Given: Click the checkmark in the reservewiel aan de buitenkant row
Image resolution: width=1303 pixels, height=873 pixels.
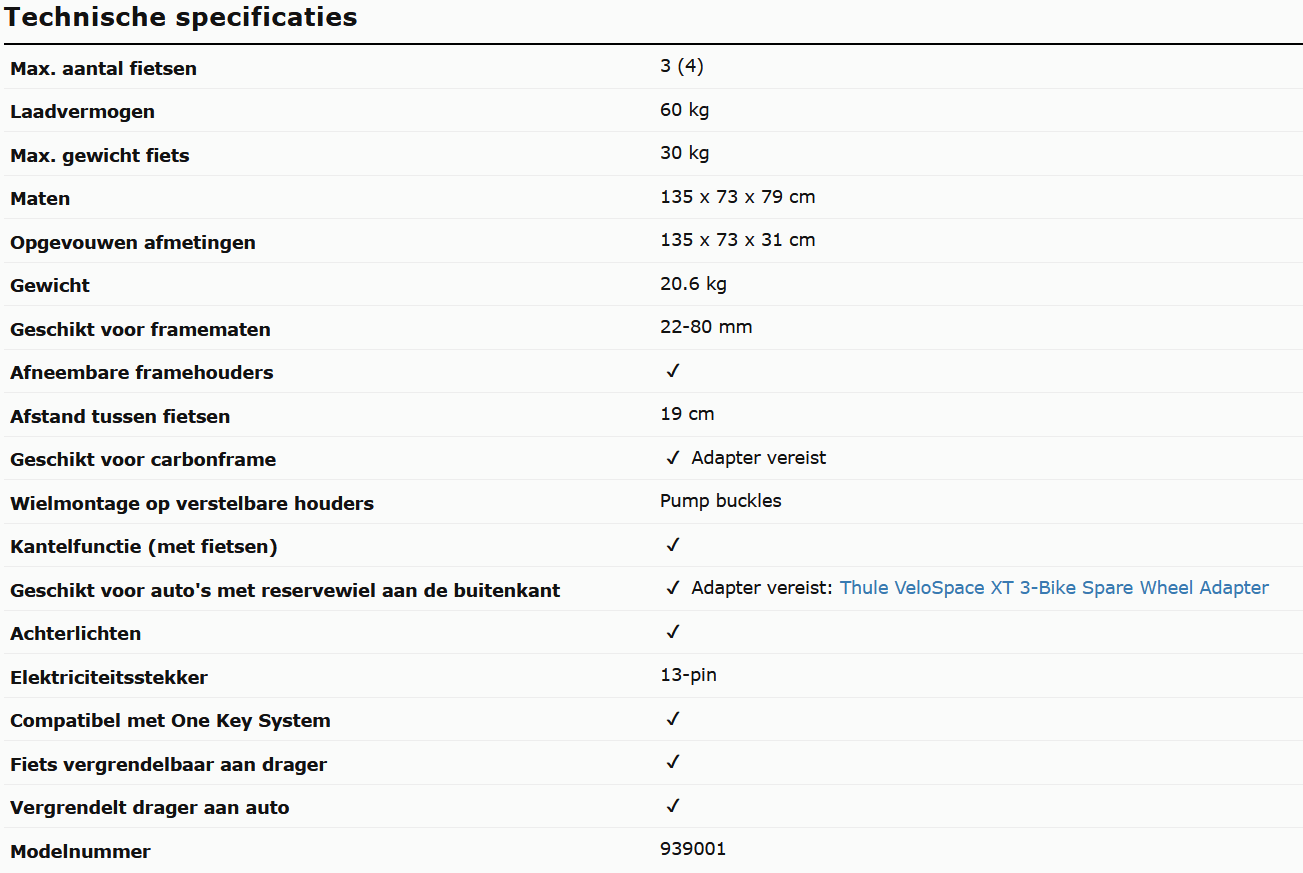Looking at the screenshot, I should [673, 588].
